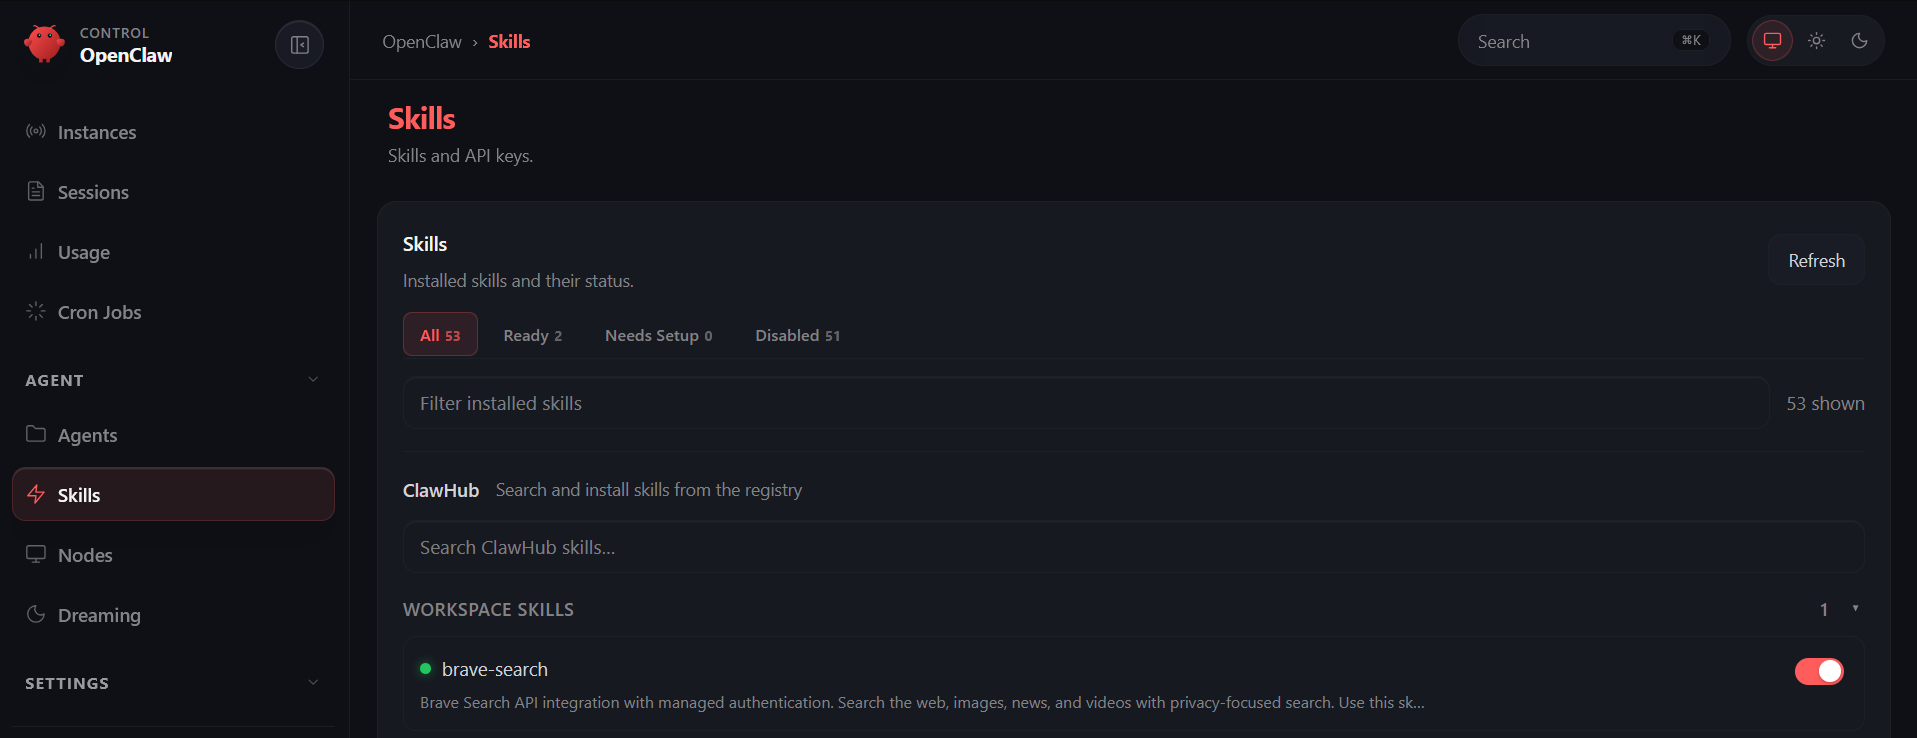Image resolution: width=1917 pixels, height=738 pixels.
Task: Switch to the Ready skills tab
Action: (532, 335)
